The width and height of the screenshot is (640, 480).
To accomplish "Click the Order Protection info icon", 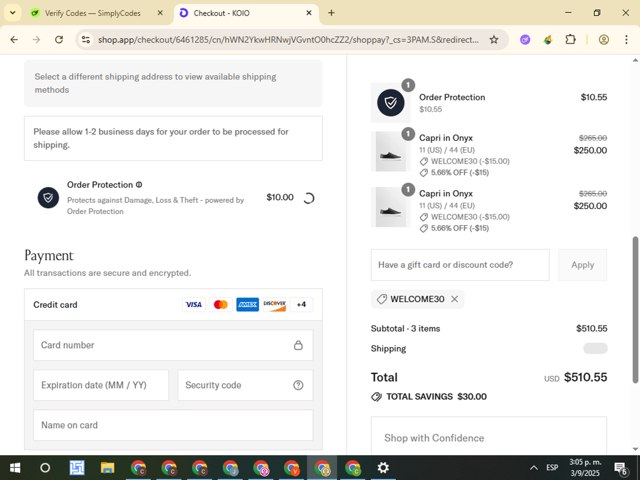I will pos(139,185).
